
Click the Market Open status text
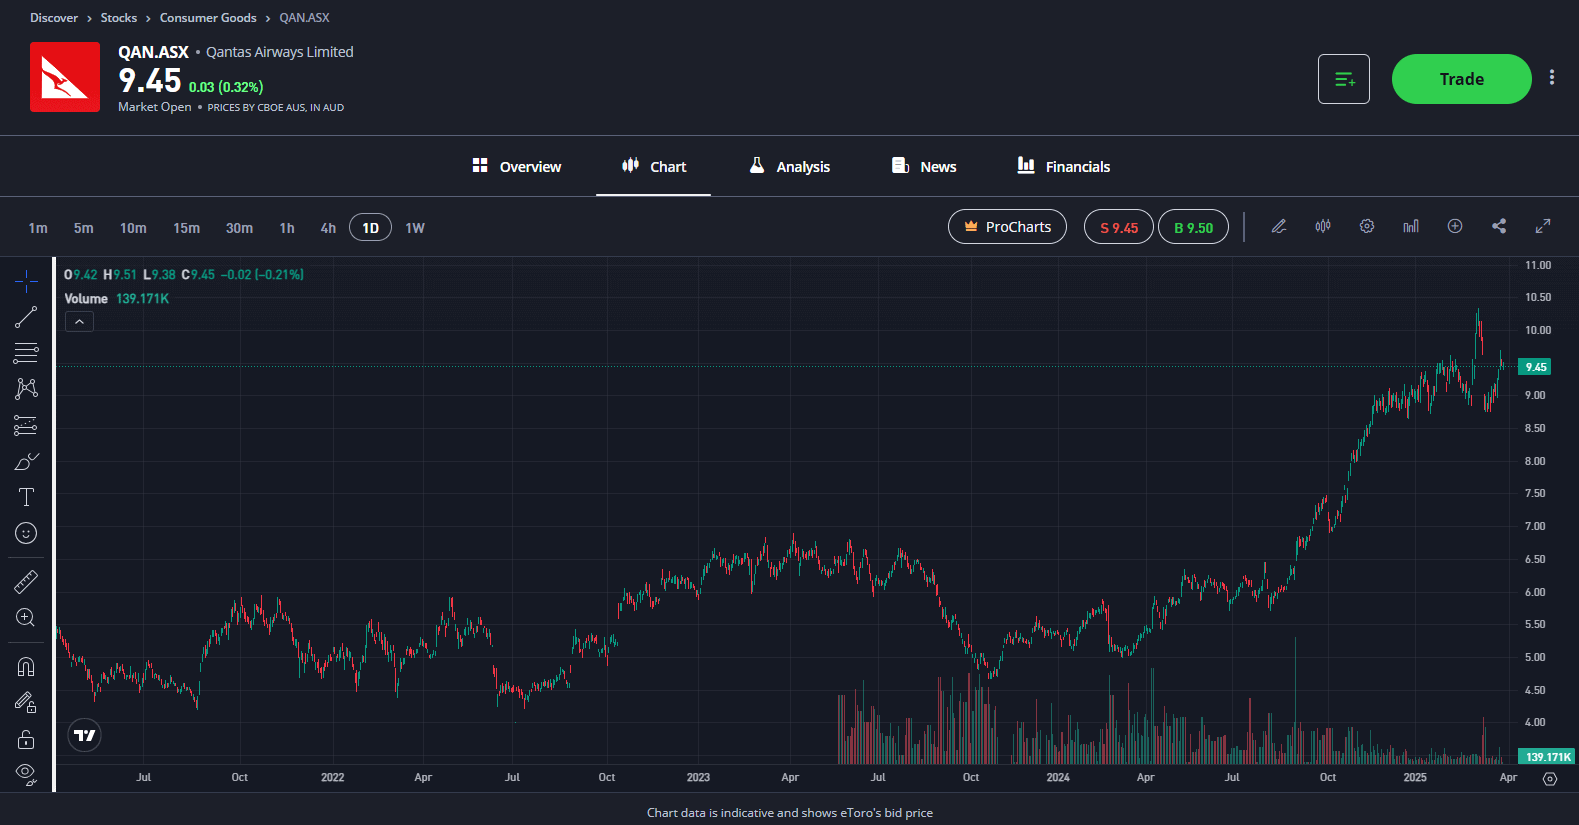pyautogui.click(x=155, y=107)
